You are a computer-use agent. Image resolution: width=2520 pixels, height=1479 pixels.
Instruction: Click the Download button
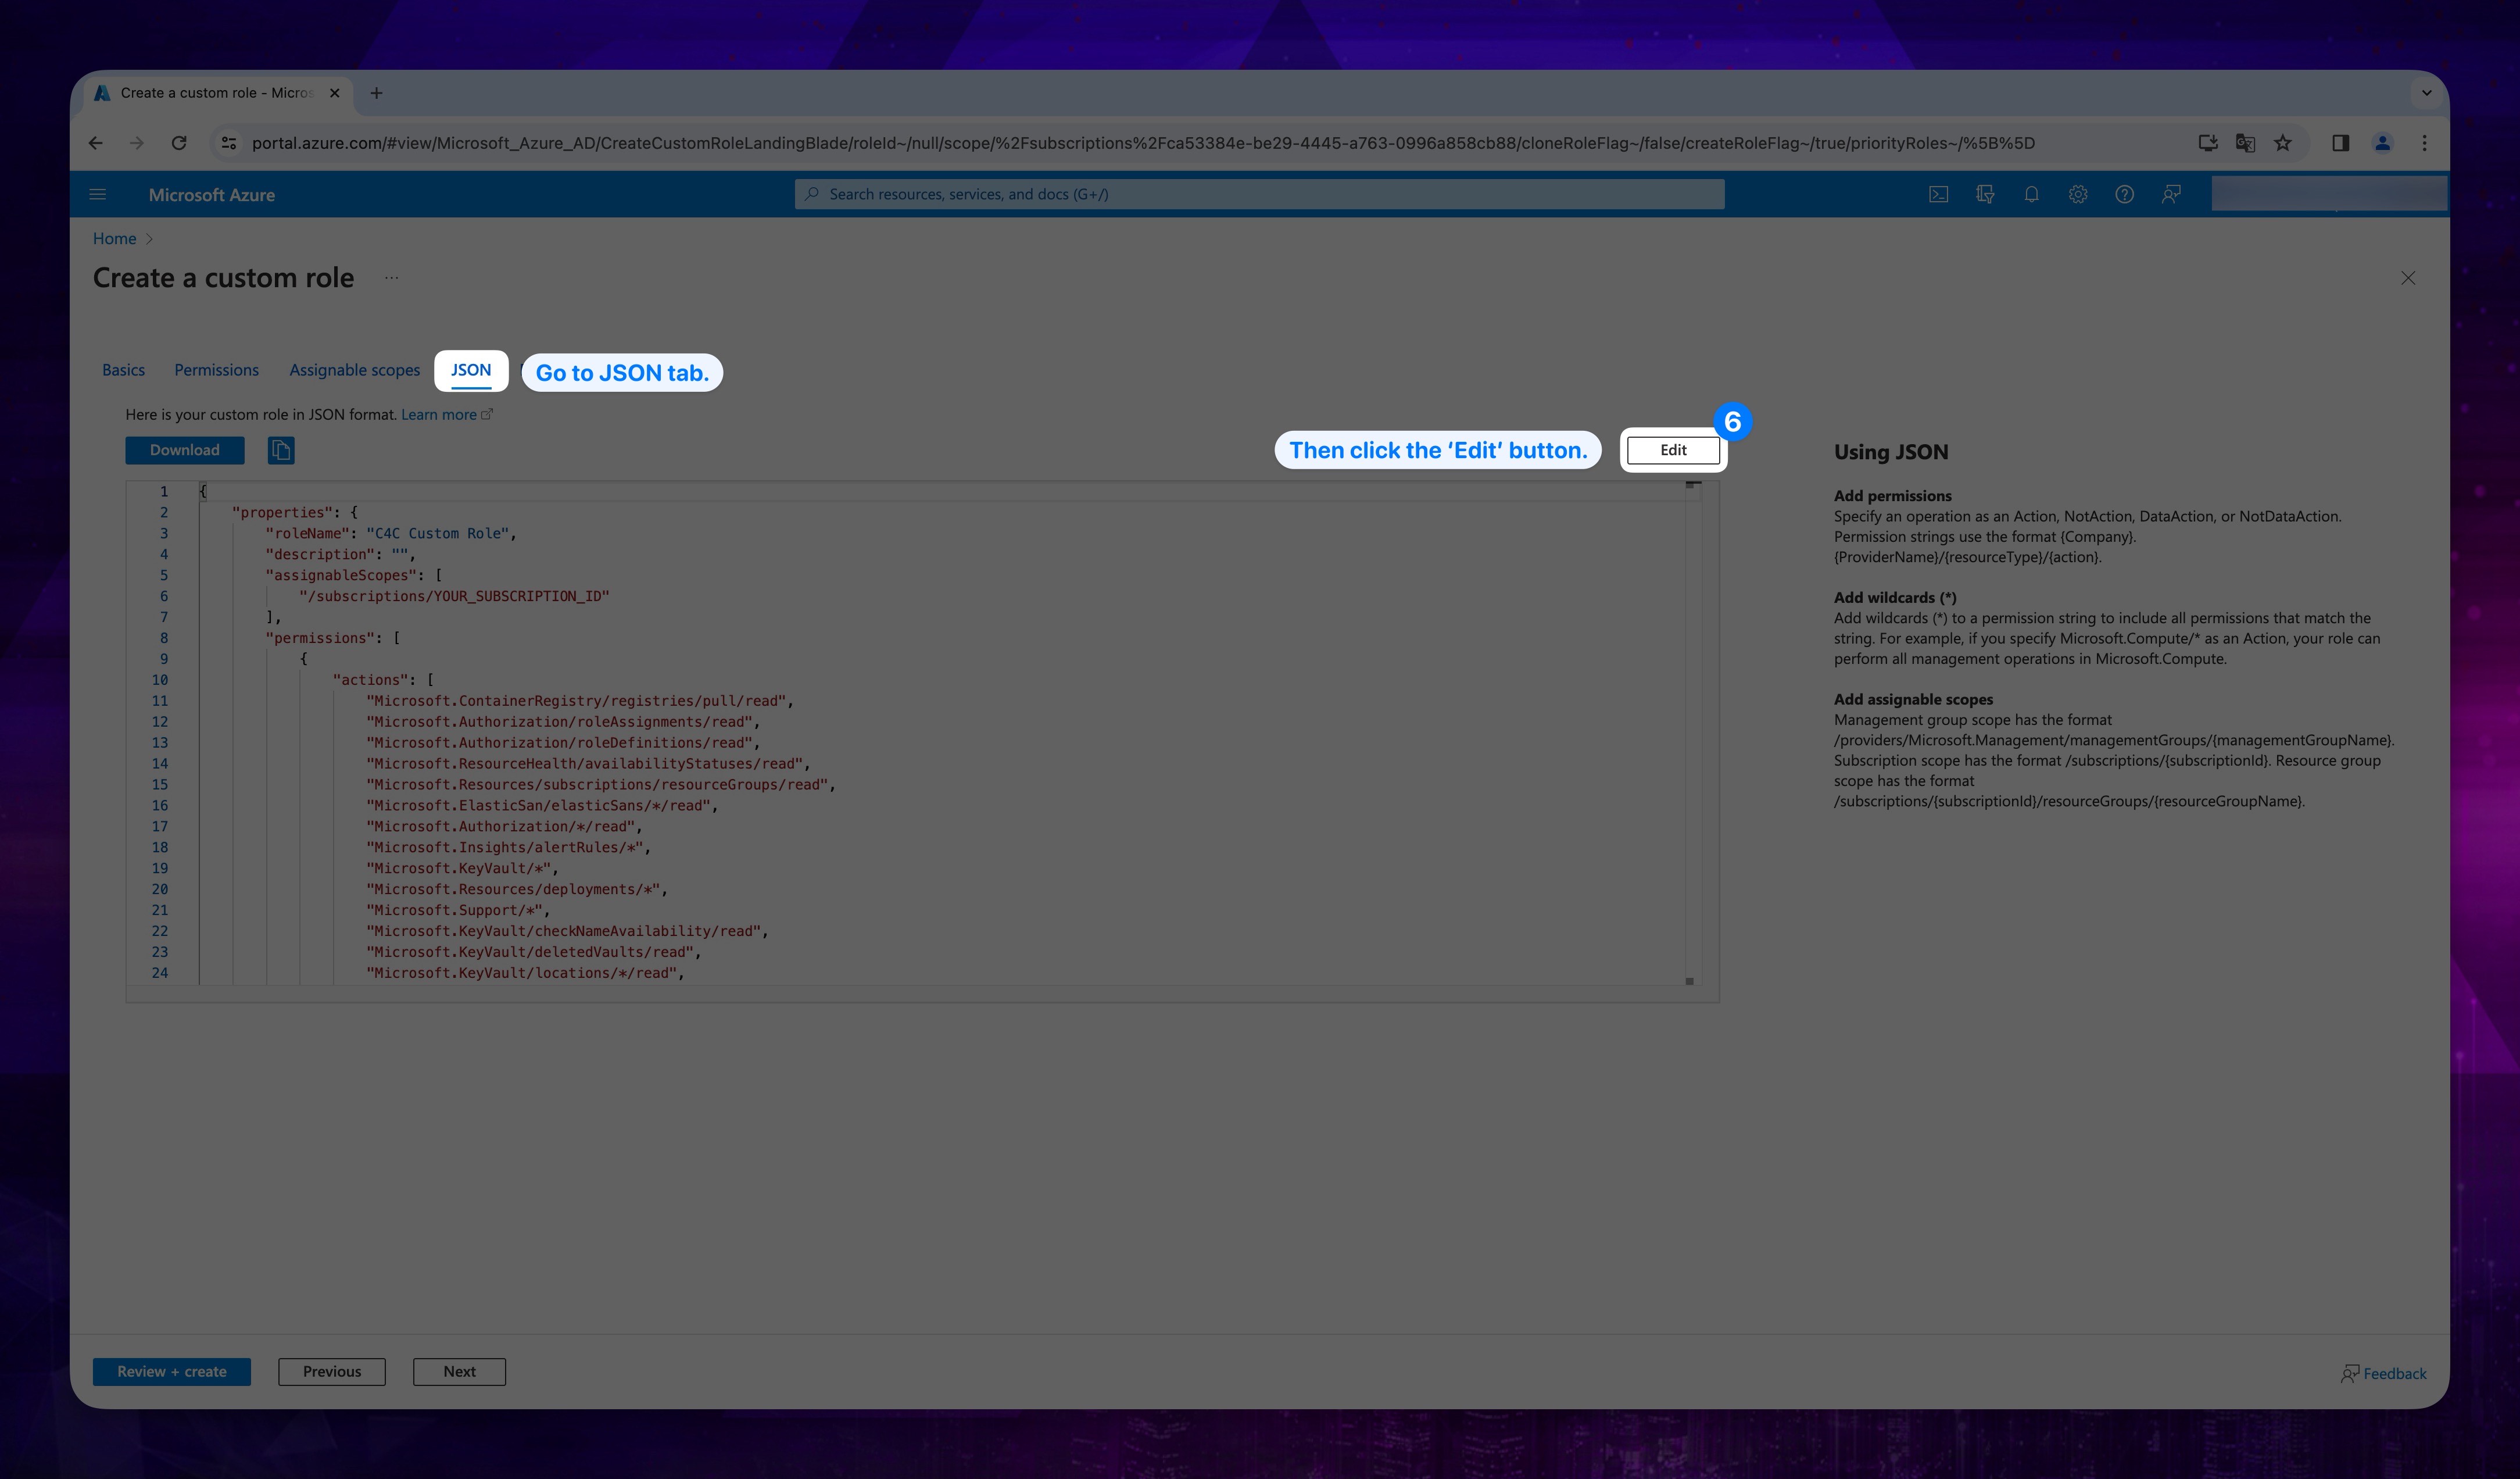(185, 450)
